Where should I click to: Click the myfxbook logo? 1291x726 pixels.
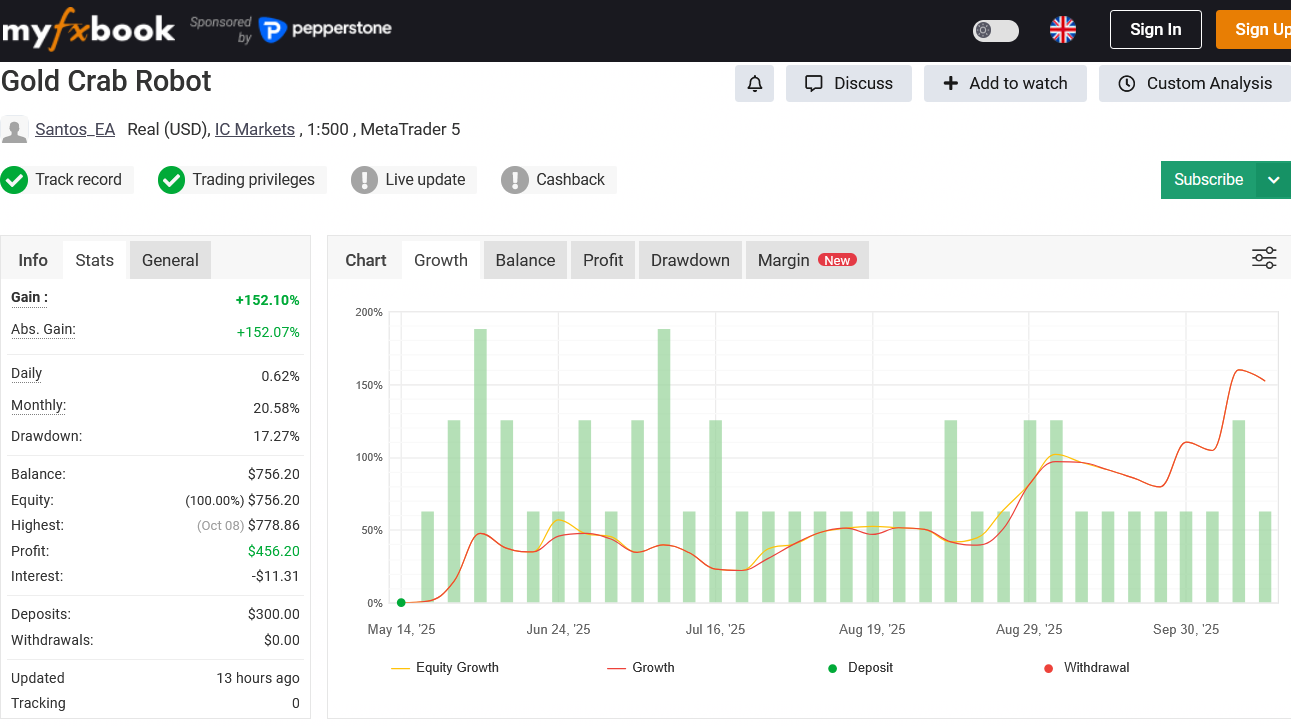point(88,30)
